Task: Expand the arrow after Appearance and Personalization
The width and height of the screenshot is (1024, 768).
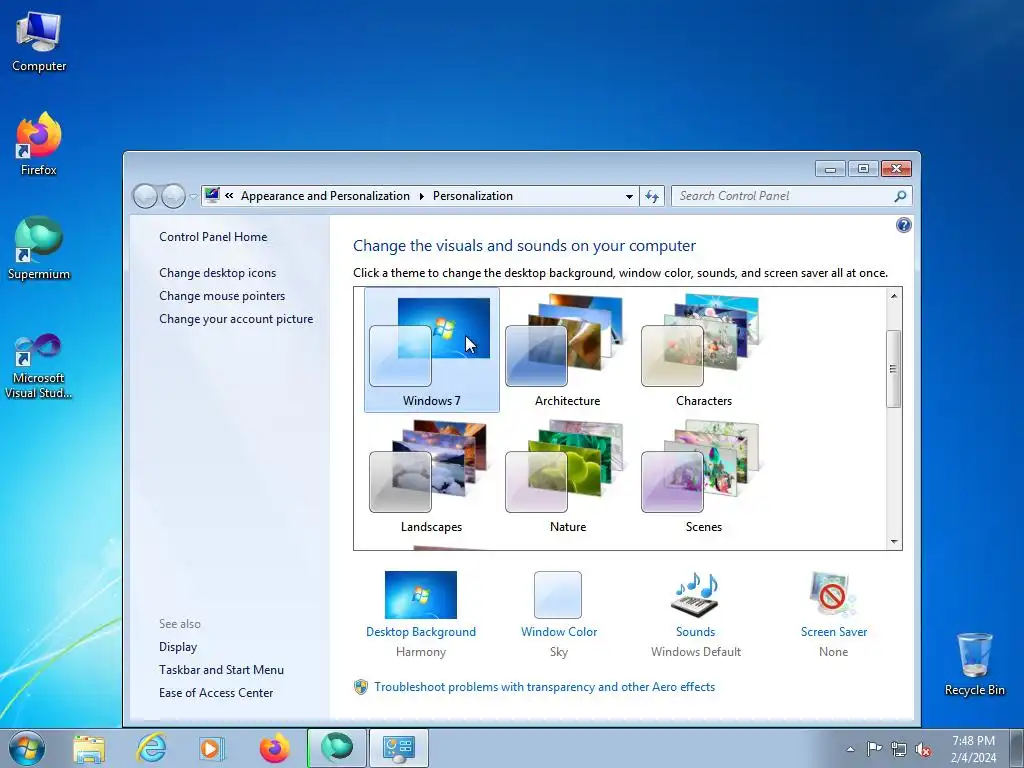Action: (421, 196)
